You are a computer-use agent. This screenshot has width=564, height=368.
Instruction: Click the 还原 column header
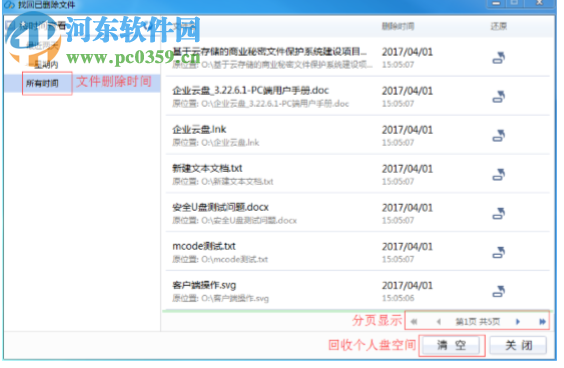(499, 26)
